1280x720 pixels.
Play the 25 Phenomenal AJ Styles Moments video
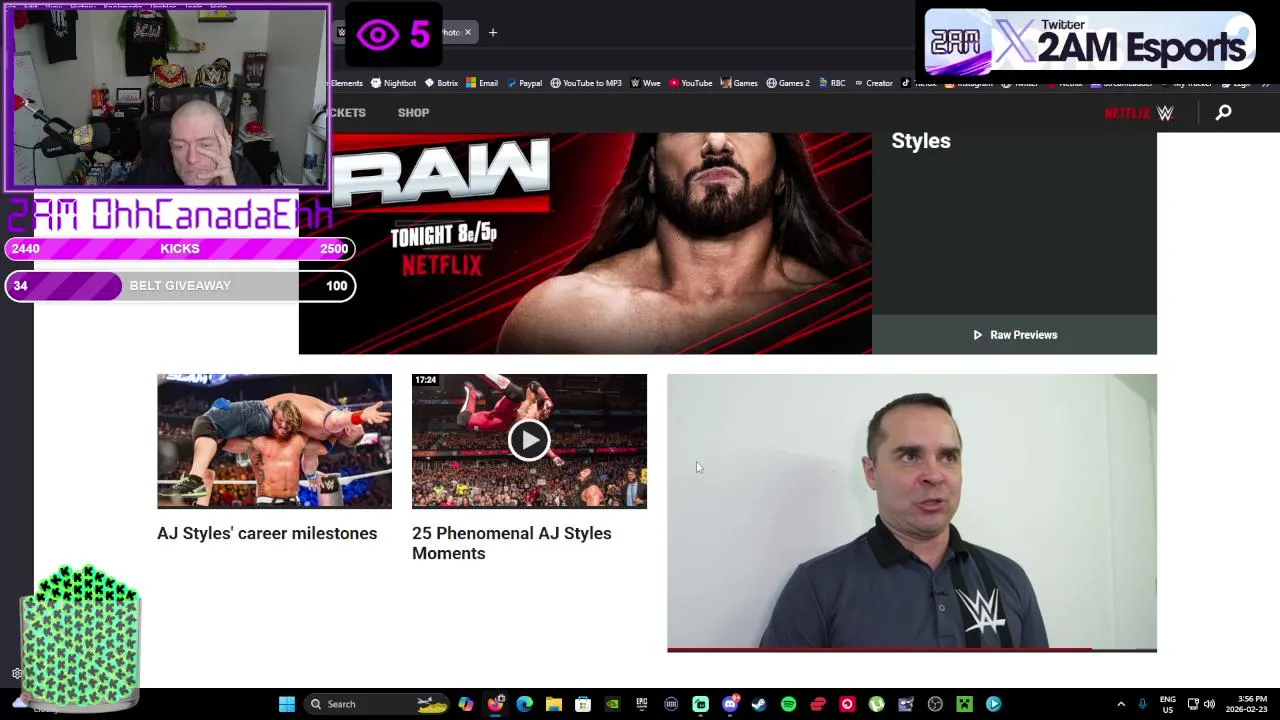529,440
